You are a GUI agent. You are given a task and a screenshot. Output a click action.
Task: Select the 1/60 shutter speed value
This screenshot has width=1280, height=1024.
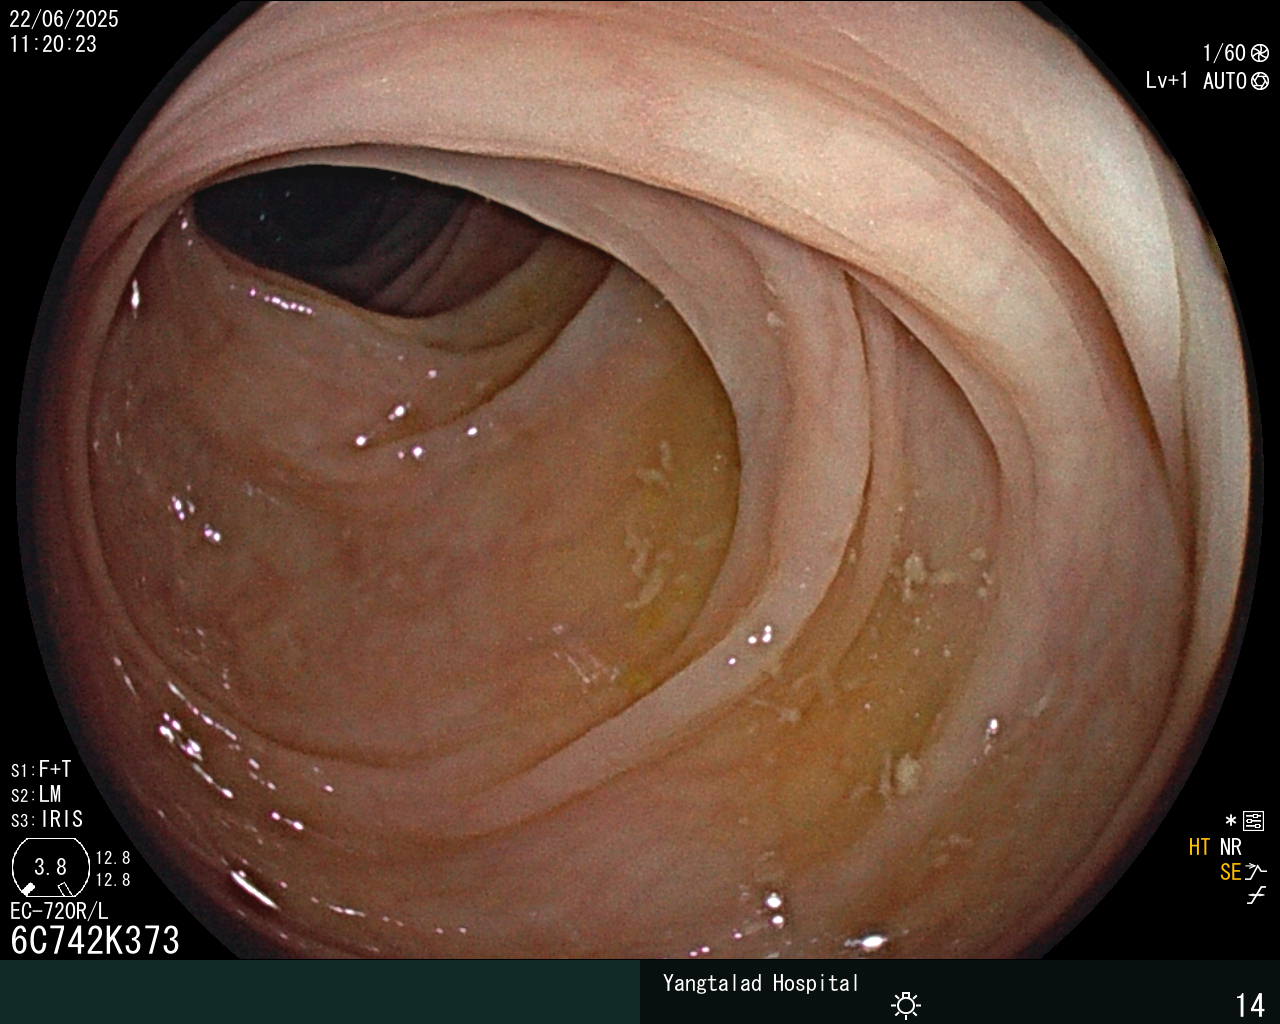(x=1224, y=53)
